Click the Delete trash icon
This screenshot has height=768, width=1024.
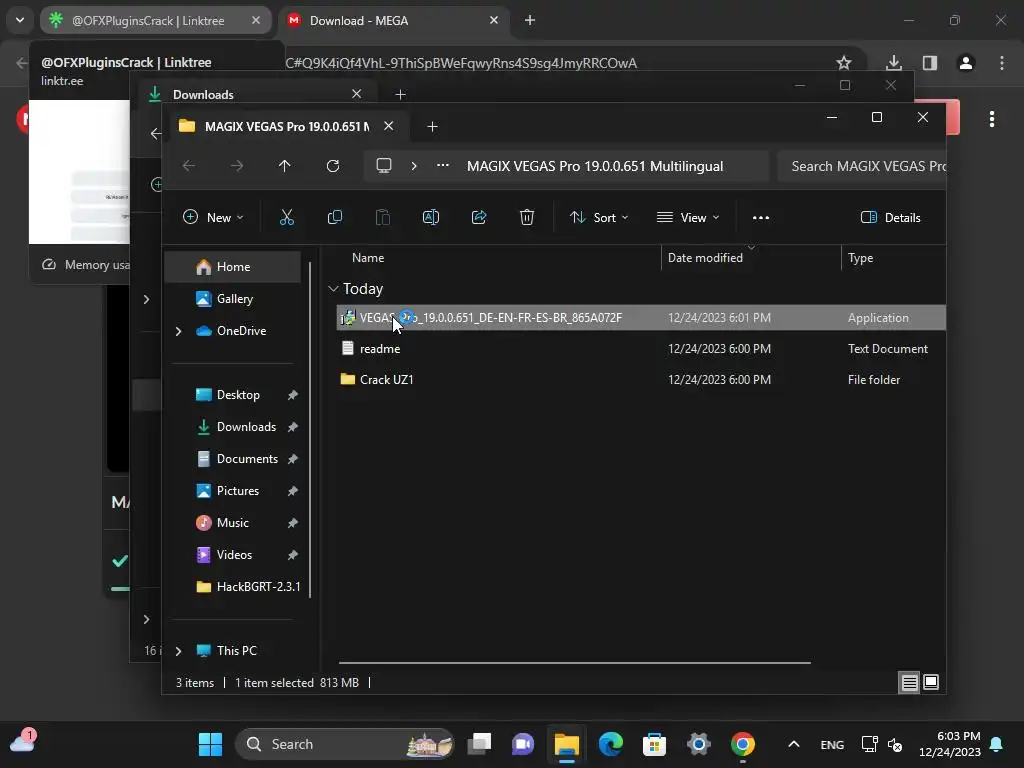(x=526, y=217)
